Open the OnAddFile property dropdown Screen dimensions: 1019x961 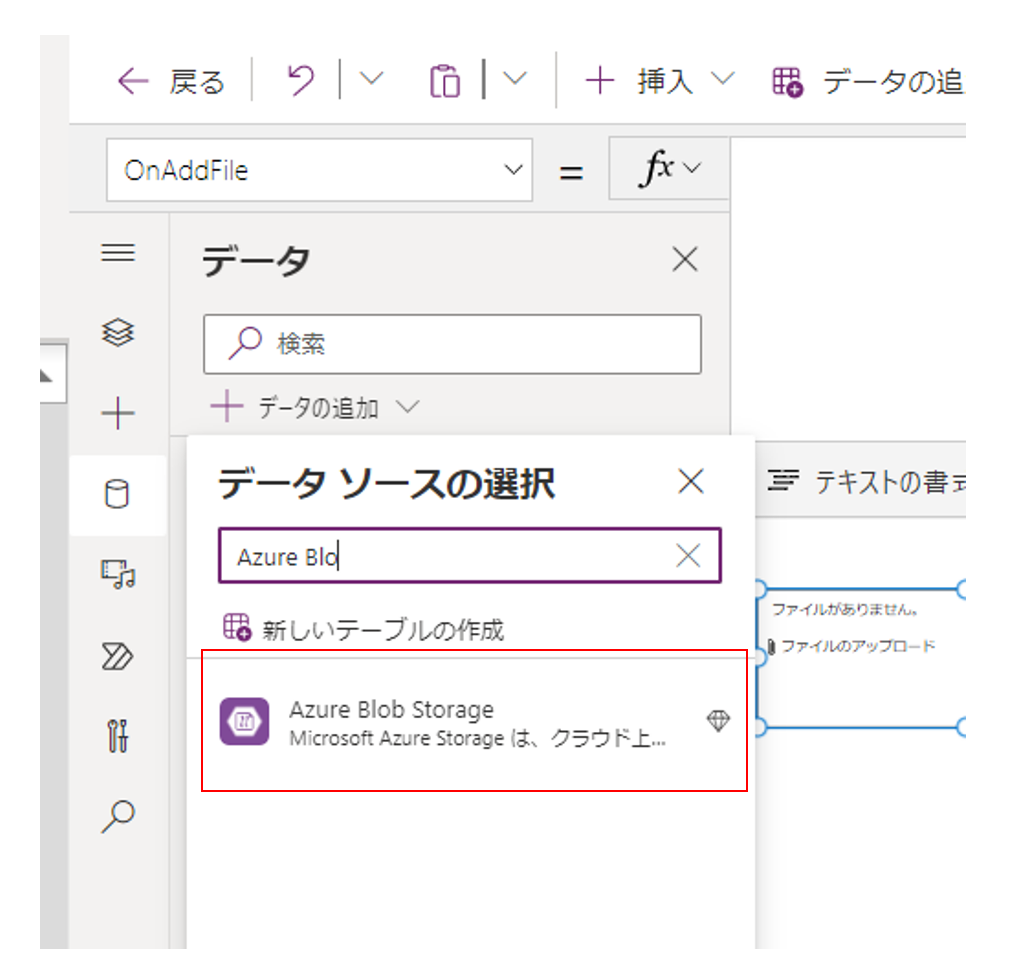[319, 170]
